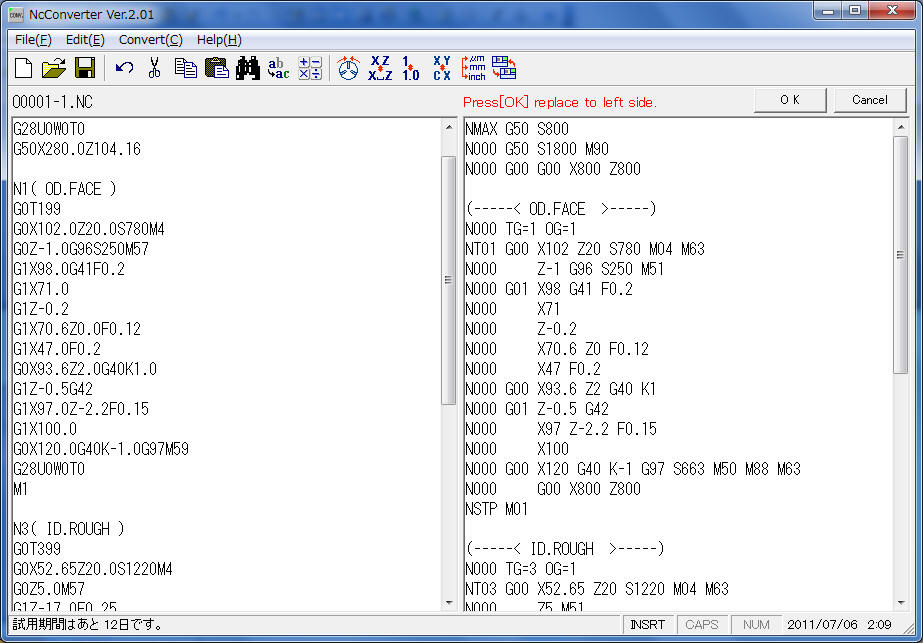Click right pane scrollbar down arrow
This screenshot has width=923, height=643.
coord(901,602)
